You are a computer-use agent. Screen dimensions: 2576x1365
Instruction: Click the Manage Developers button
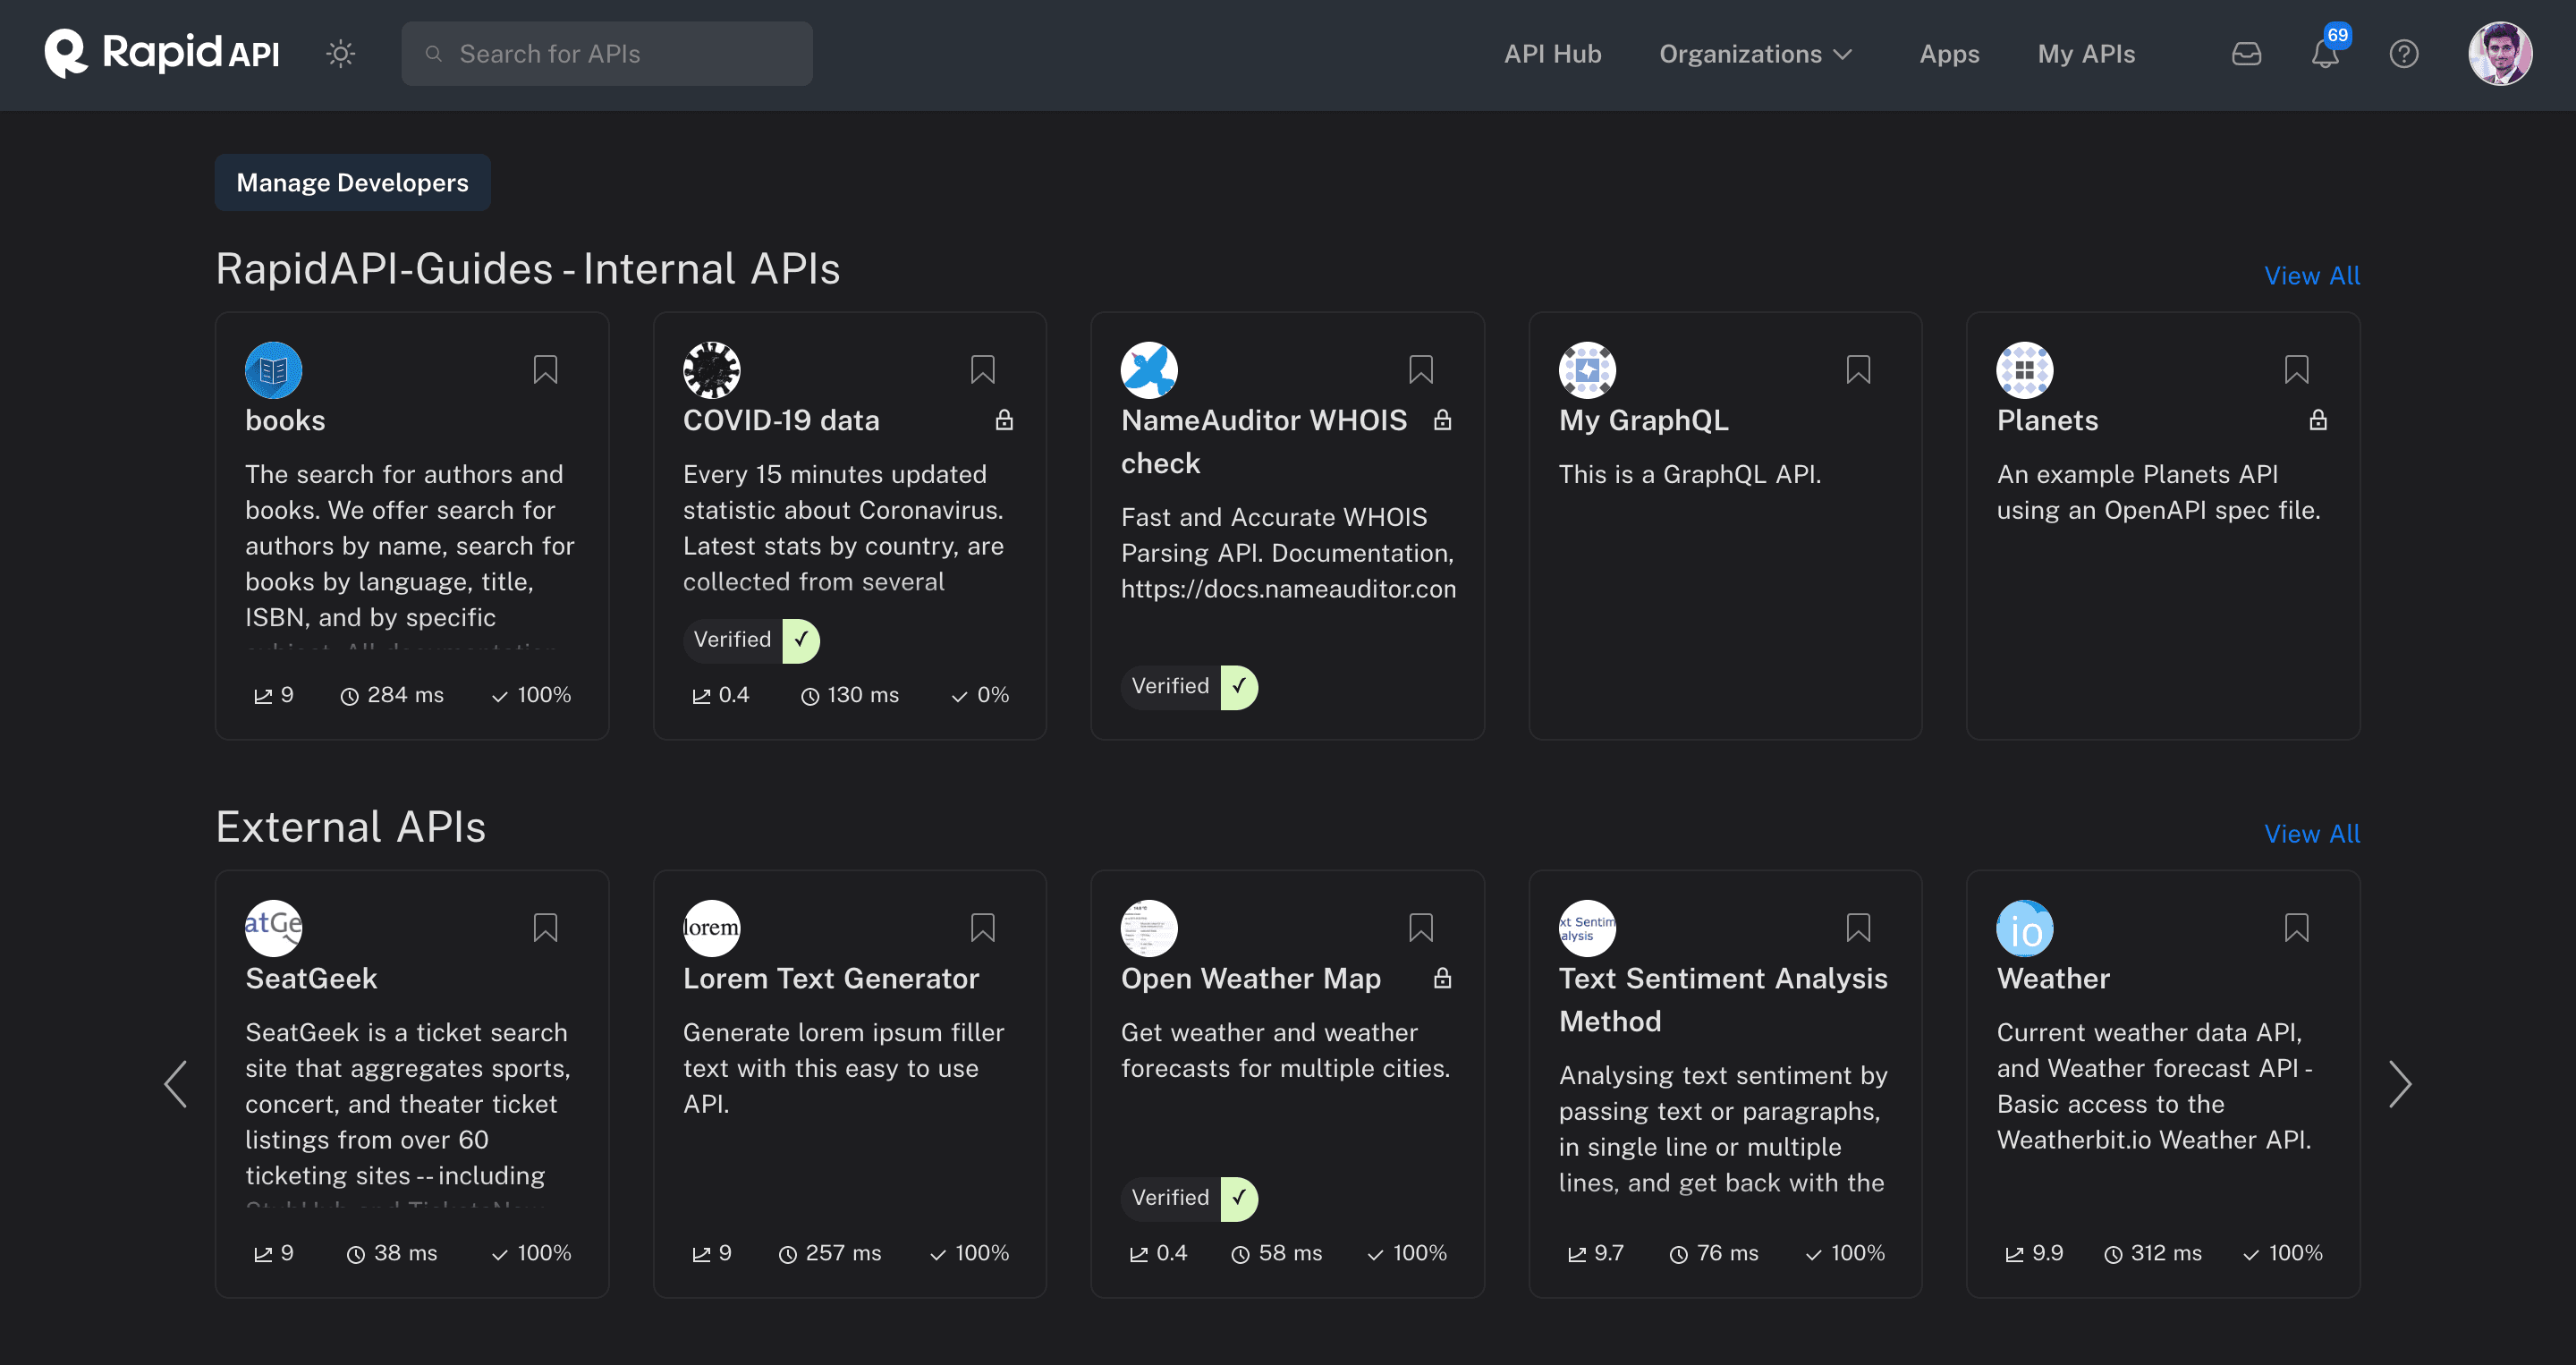(351, 182)
